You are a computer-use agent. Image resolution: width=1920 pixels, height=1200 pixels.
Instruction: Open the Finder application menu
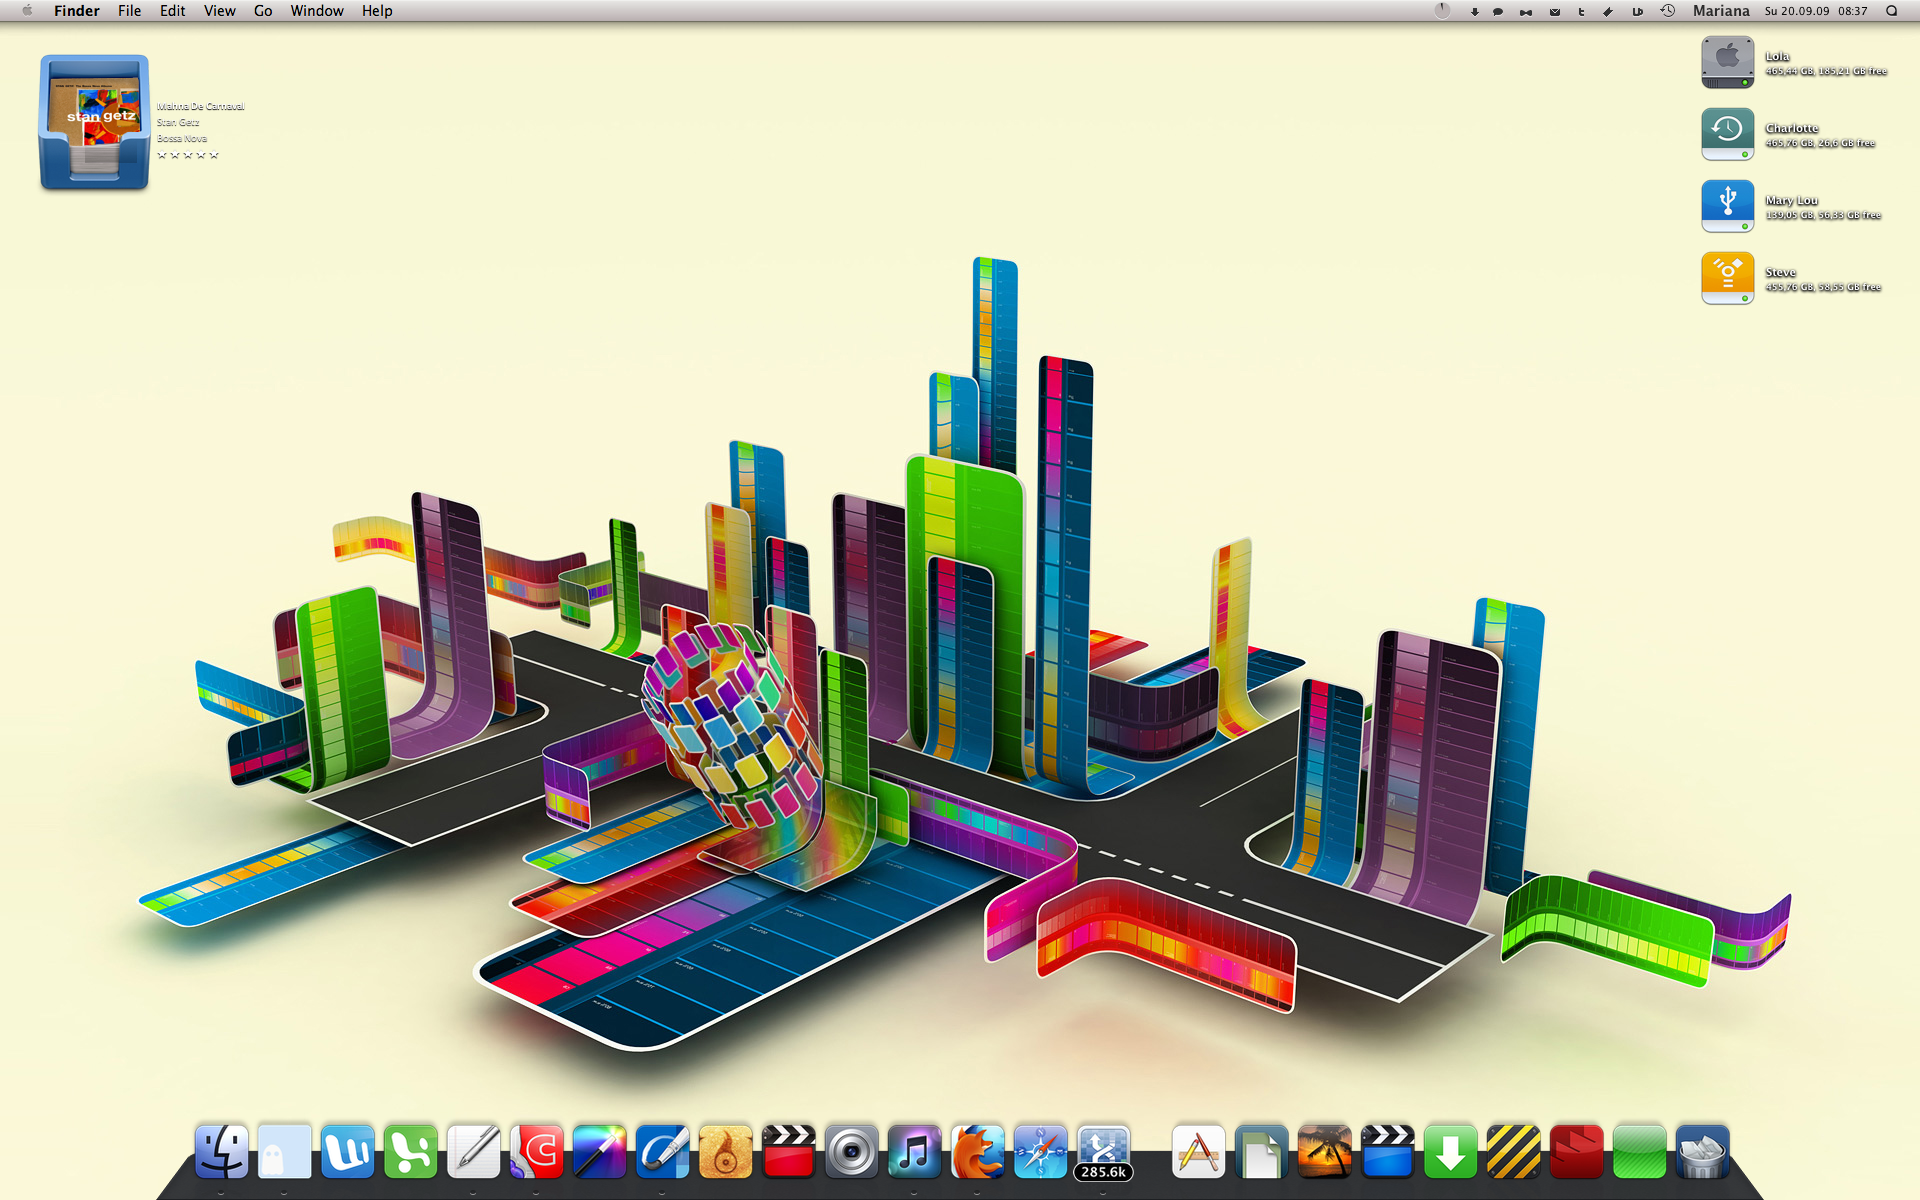tap(77, 11)
